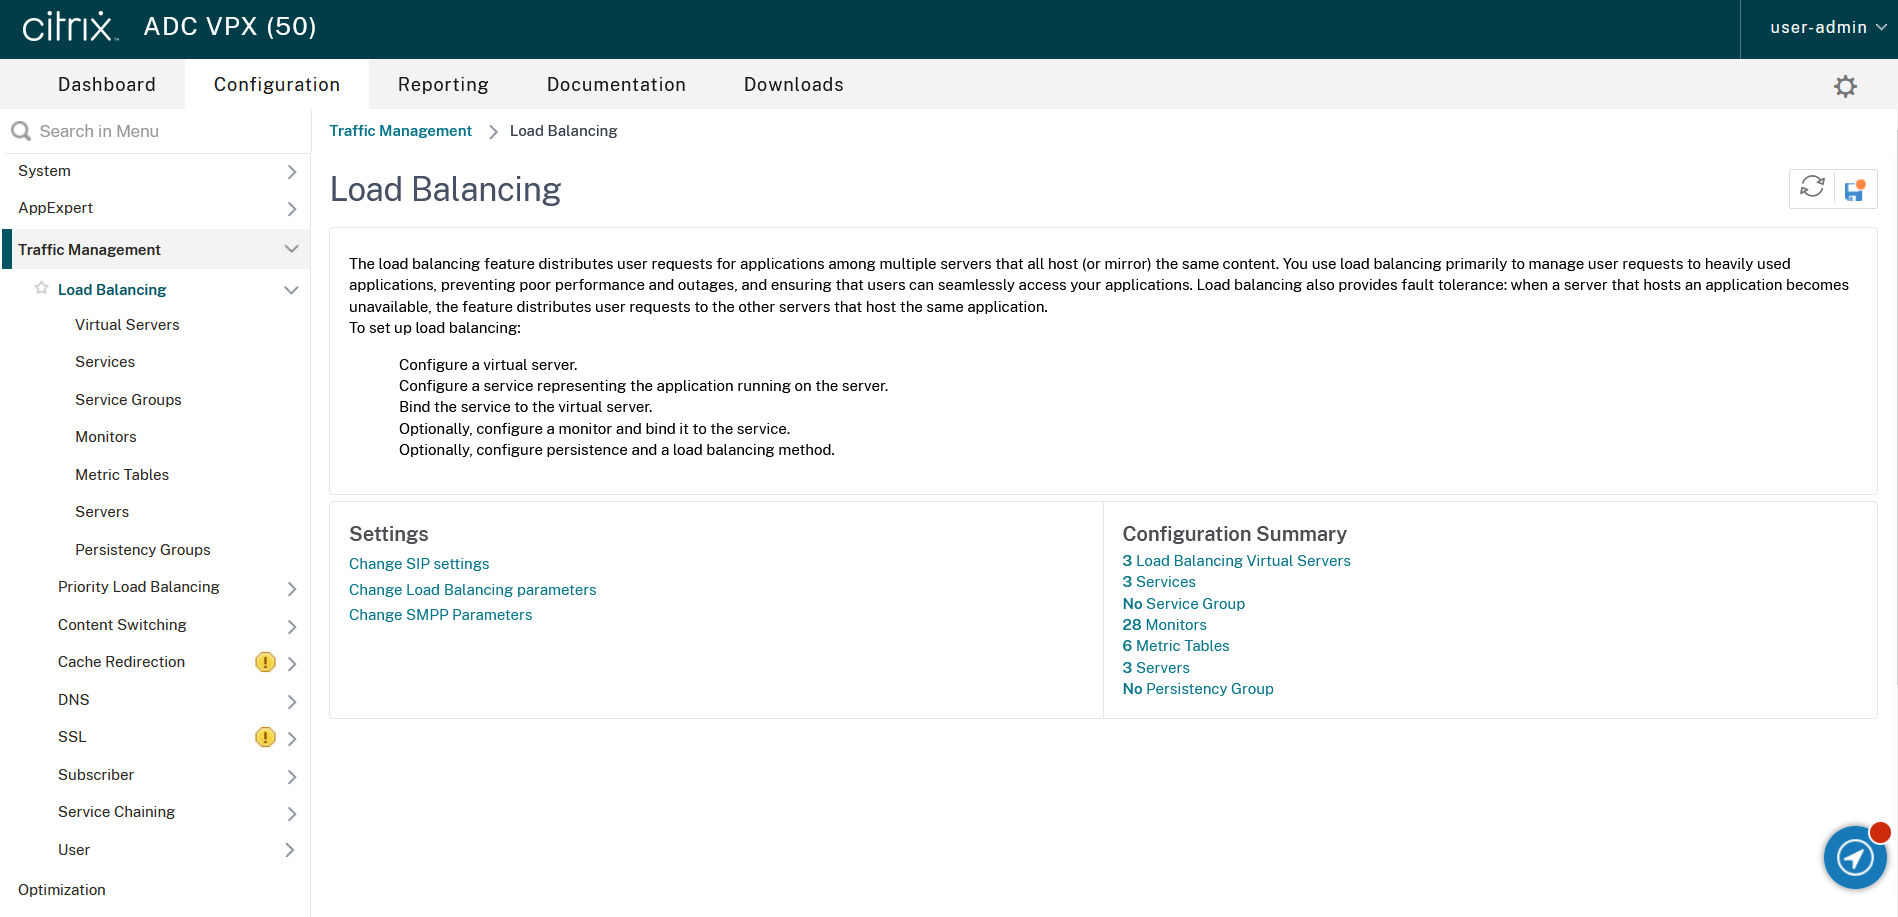Expand the Cache Redirection chevron
Viewport: 1898px width, 917px height.
[291, 663]
